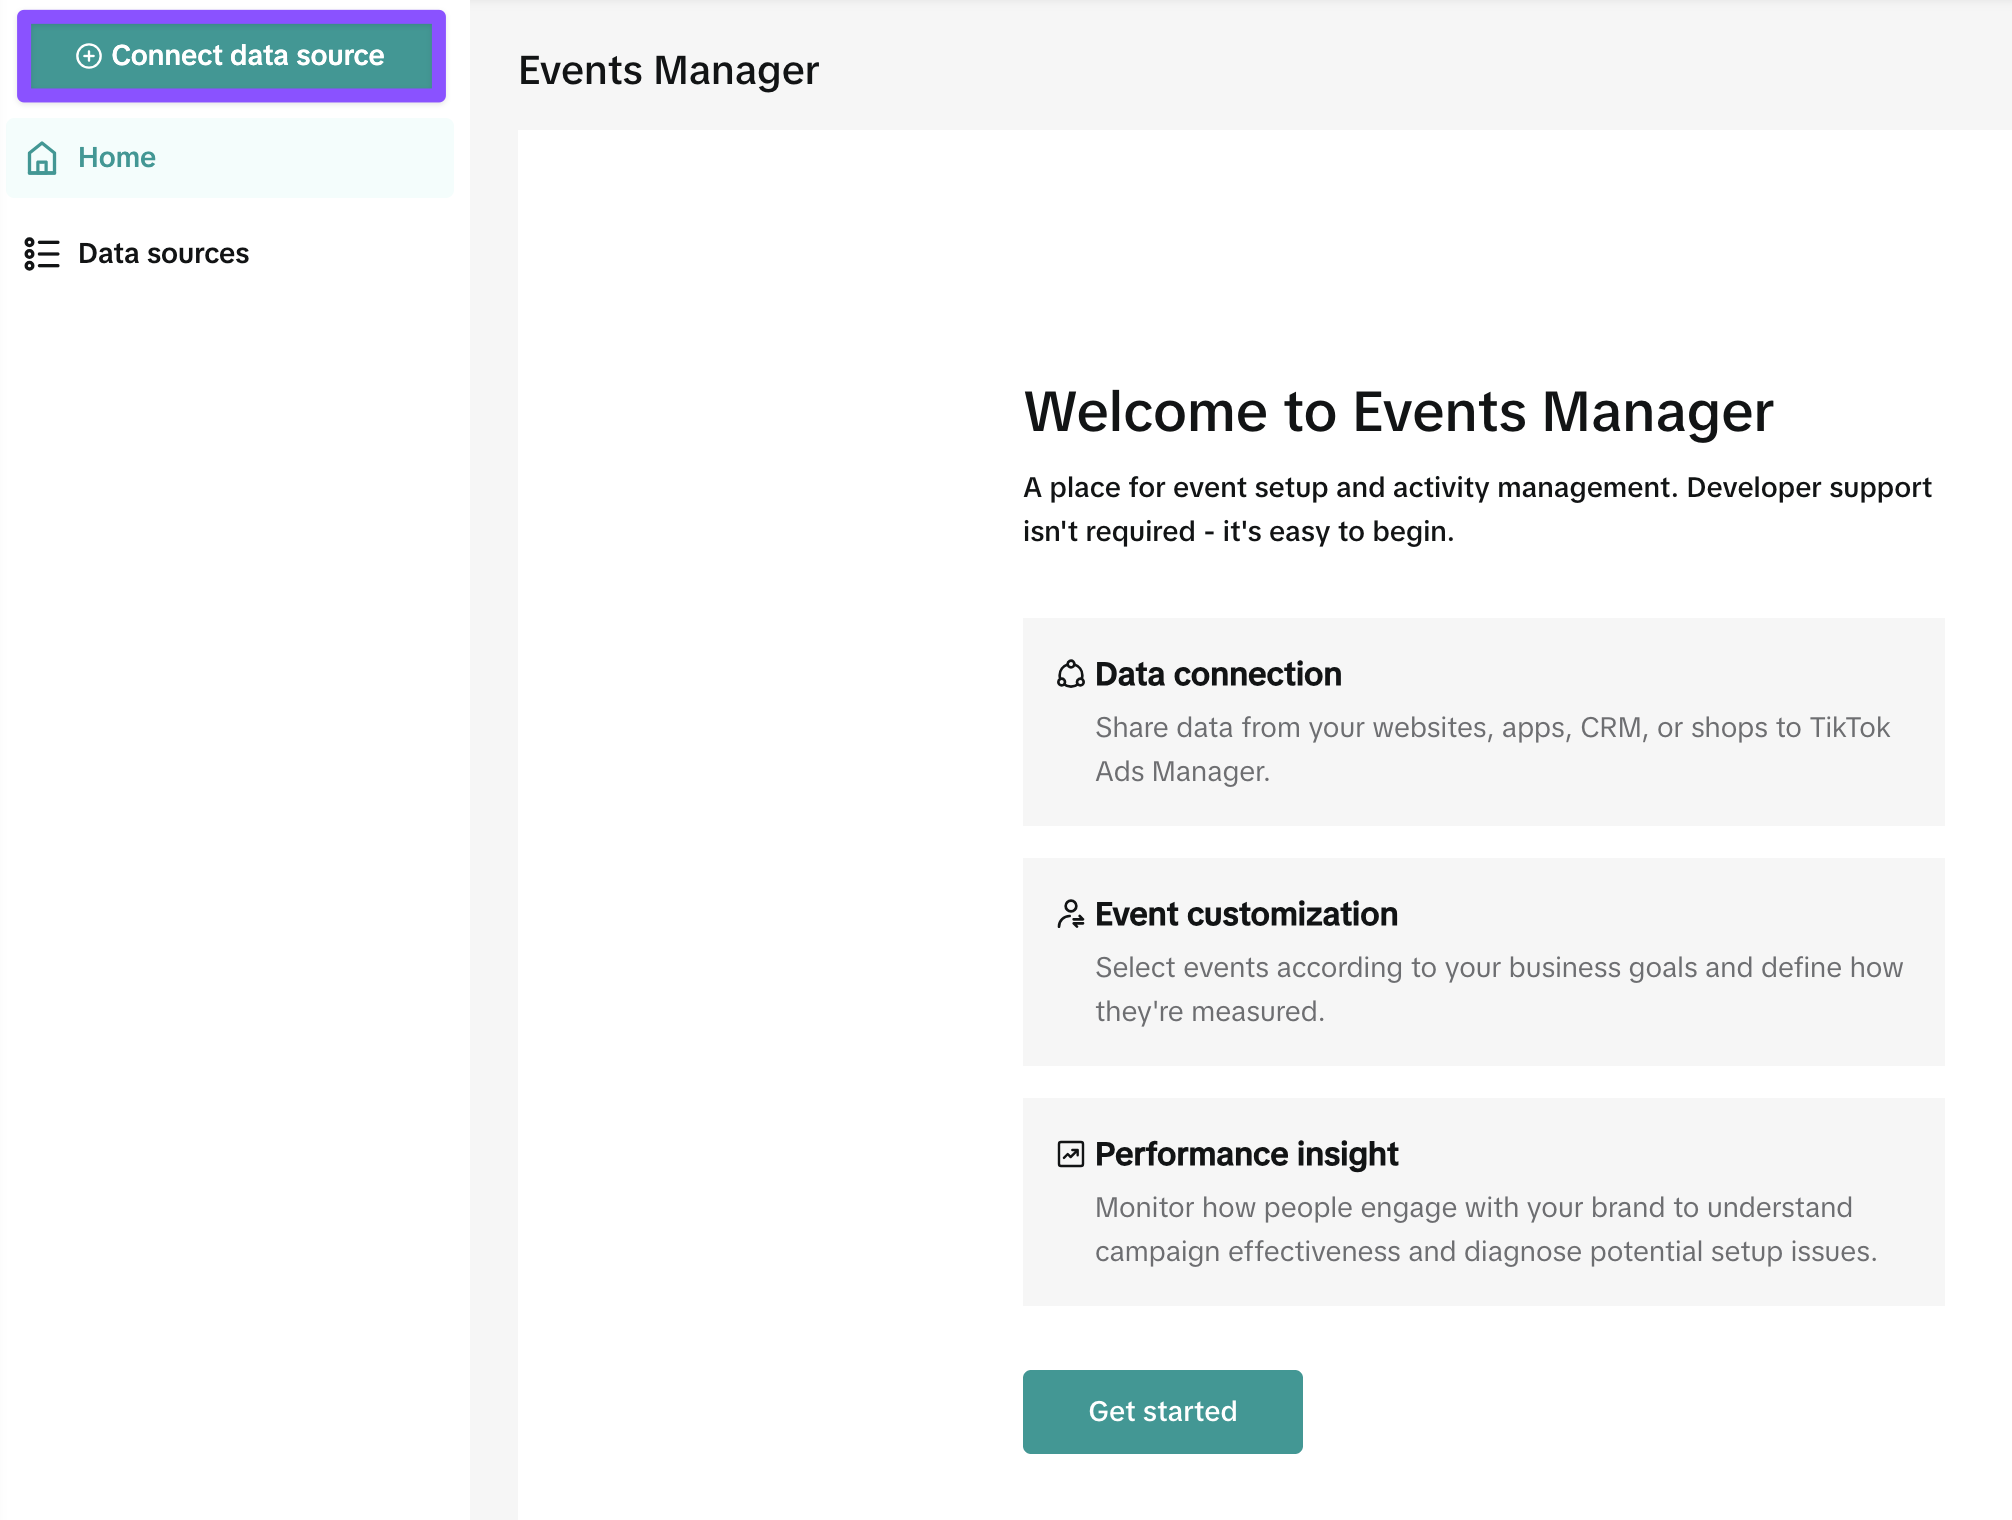The image size is (2012, 1520).
Task: Click the Data connection icon
Action: click(1070, 675)
